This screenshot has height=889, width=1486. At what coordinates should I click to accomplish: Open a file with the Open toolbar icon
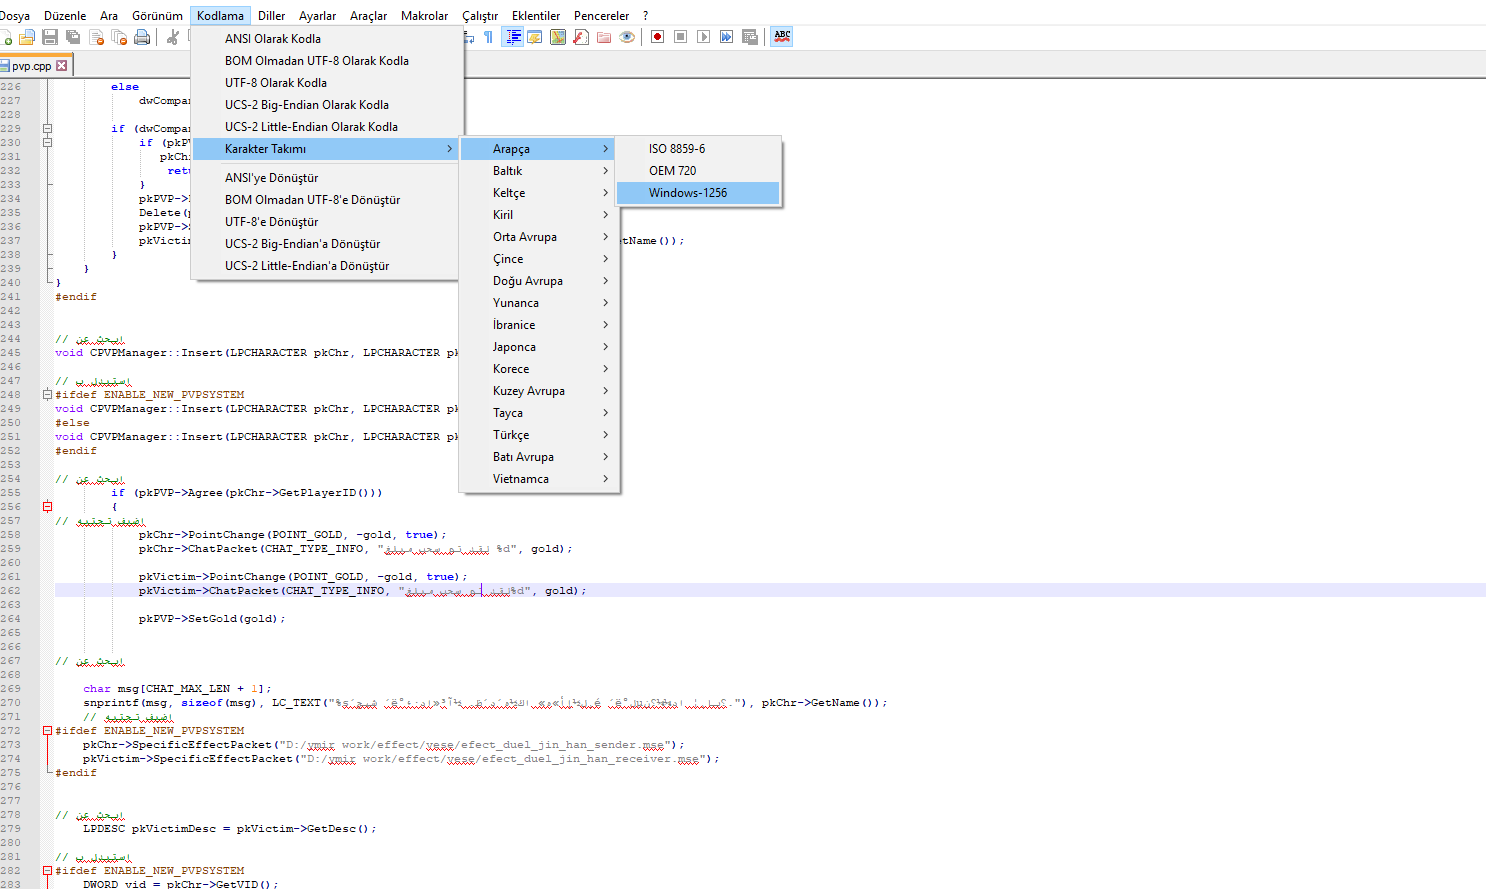27,37
